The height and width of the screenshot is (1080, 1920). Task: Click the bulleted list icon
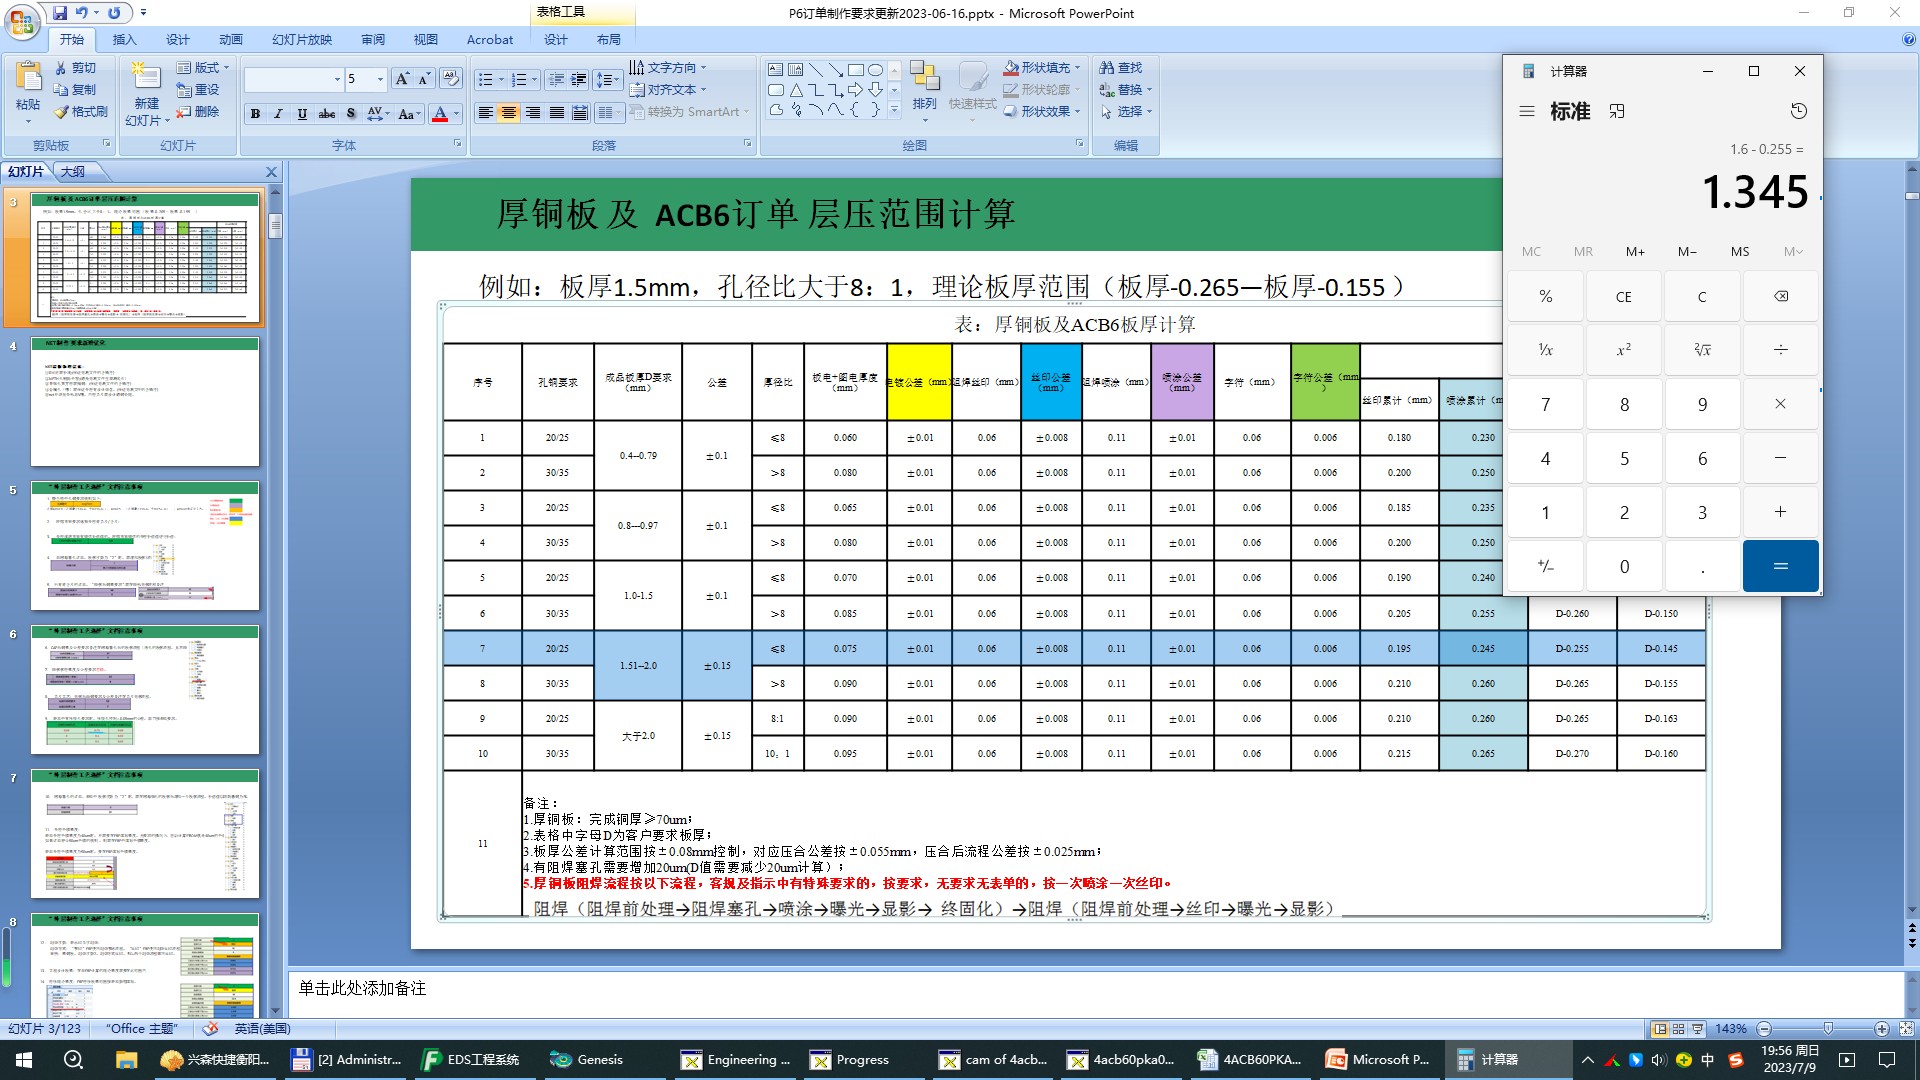click(x=485, y=79)
